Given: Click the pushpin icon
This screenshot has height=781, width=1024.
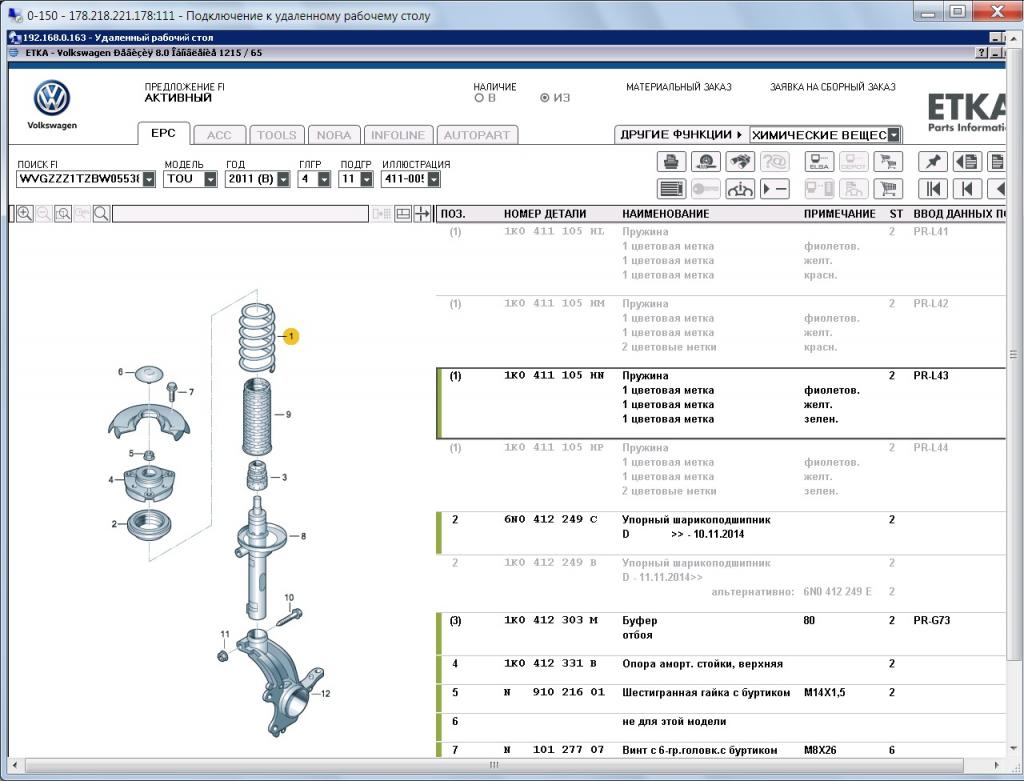Looking at the screenshot, I should [x=933, y=161].
